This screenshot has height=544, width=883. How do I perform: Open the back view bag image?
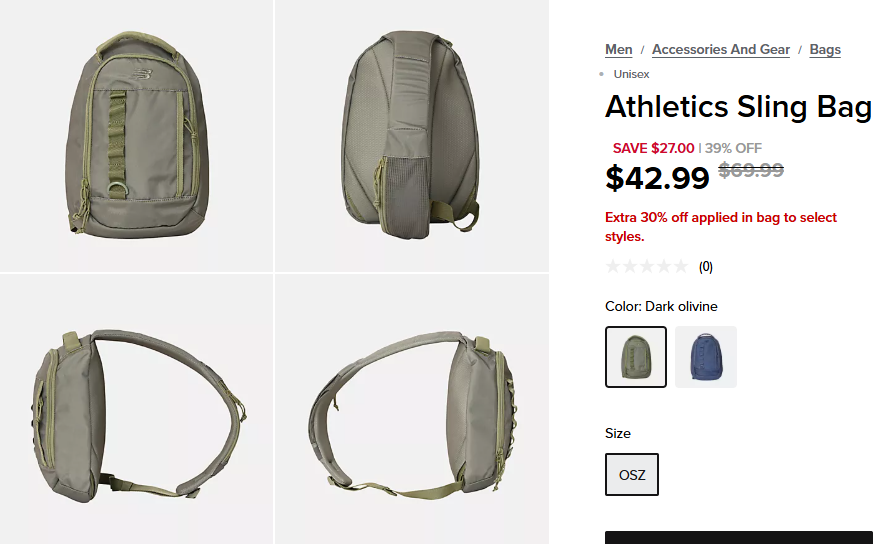point(412,136)
